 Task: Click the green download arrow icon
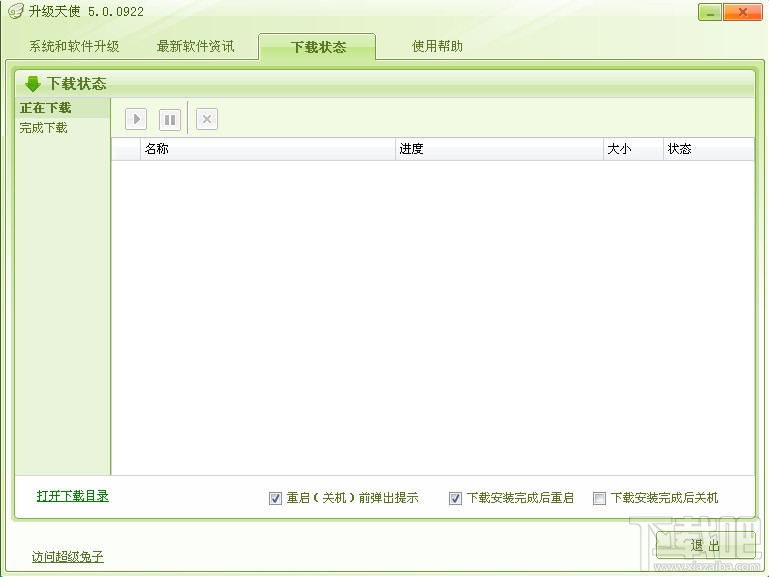coord(32,84)
